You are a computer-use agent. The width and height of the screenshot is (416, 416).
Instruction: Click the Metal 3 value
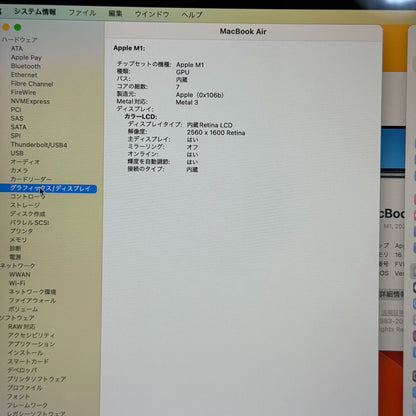187,102
